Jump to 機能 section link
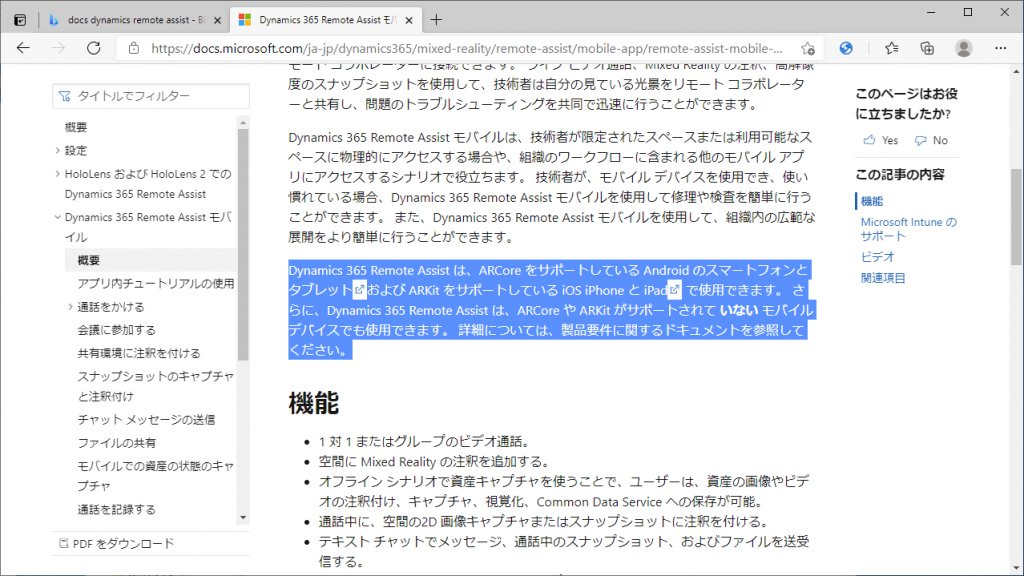This screenshot has height=576, width=1024. click(871, 201)
